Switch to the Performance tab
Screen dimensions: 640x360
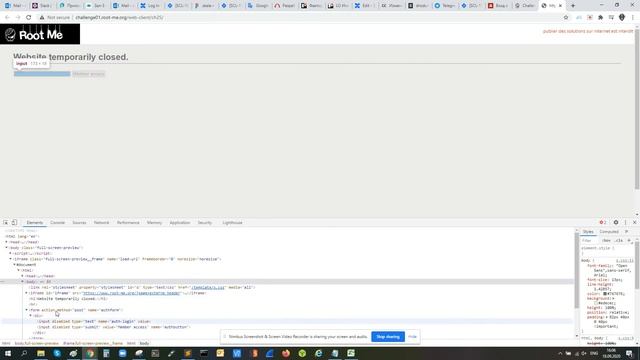tap(128, 222)
